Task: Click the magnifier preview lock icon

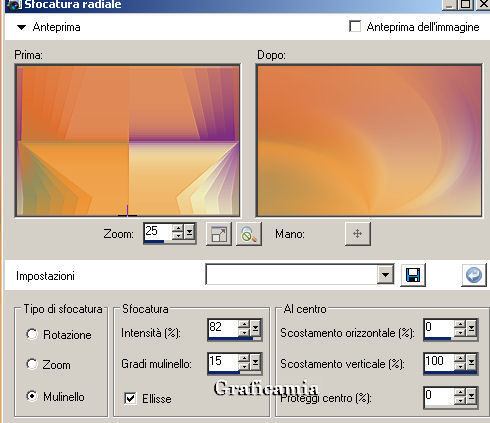Action: coord(249,234)
